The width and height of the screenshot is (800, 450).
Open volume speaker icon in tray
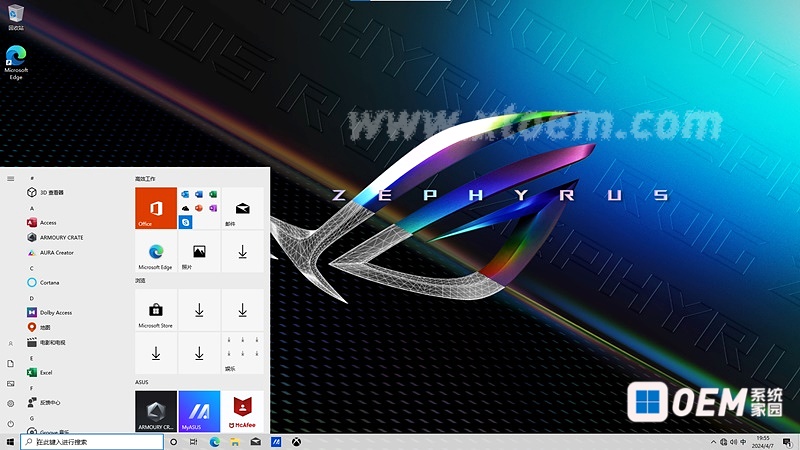coord(734,442)
